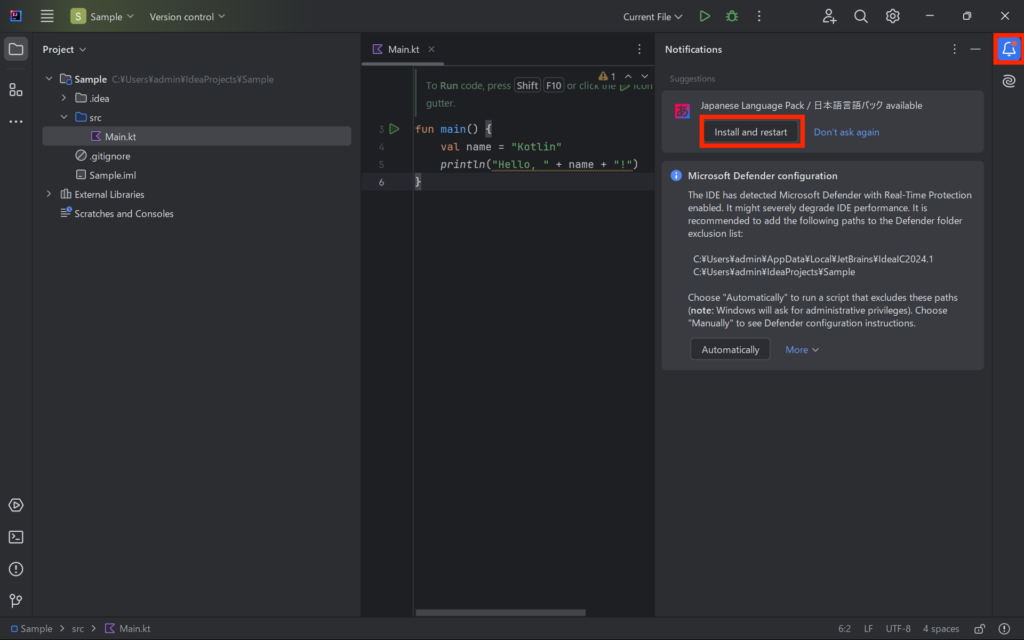Toggle the Notifications bell
The width and height of the screenshot is (1024, 640).
[x=1009, y=49]
